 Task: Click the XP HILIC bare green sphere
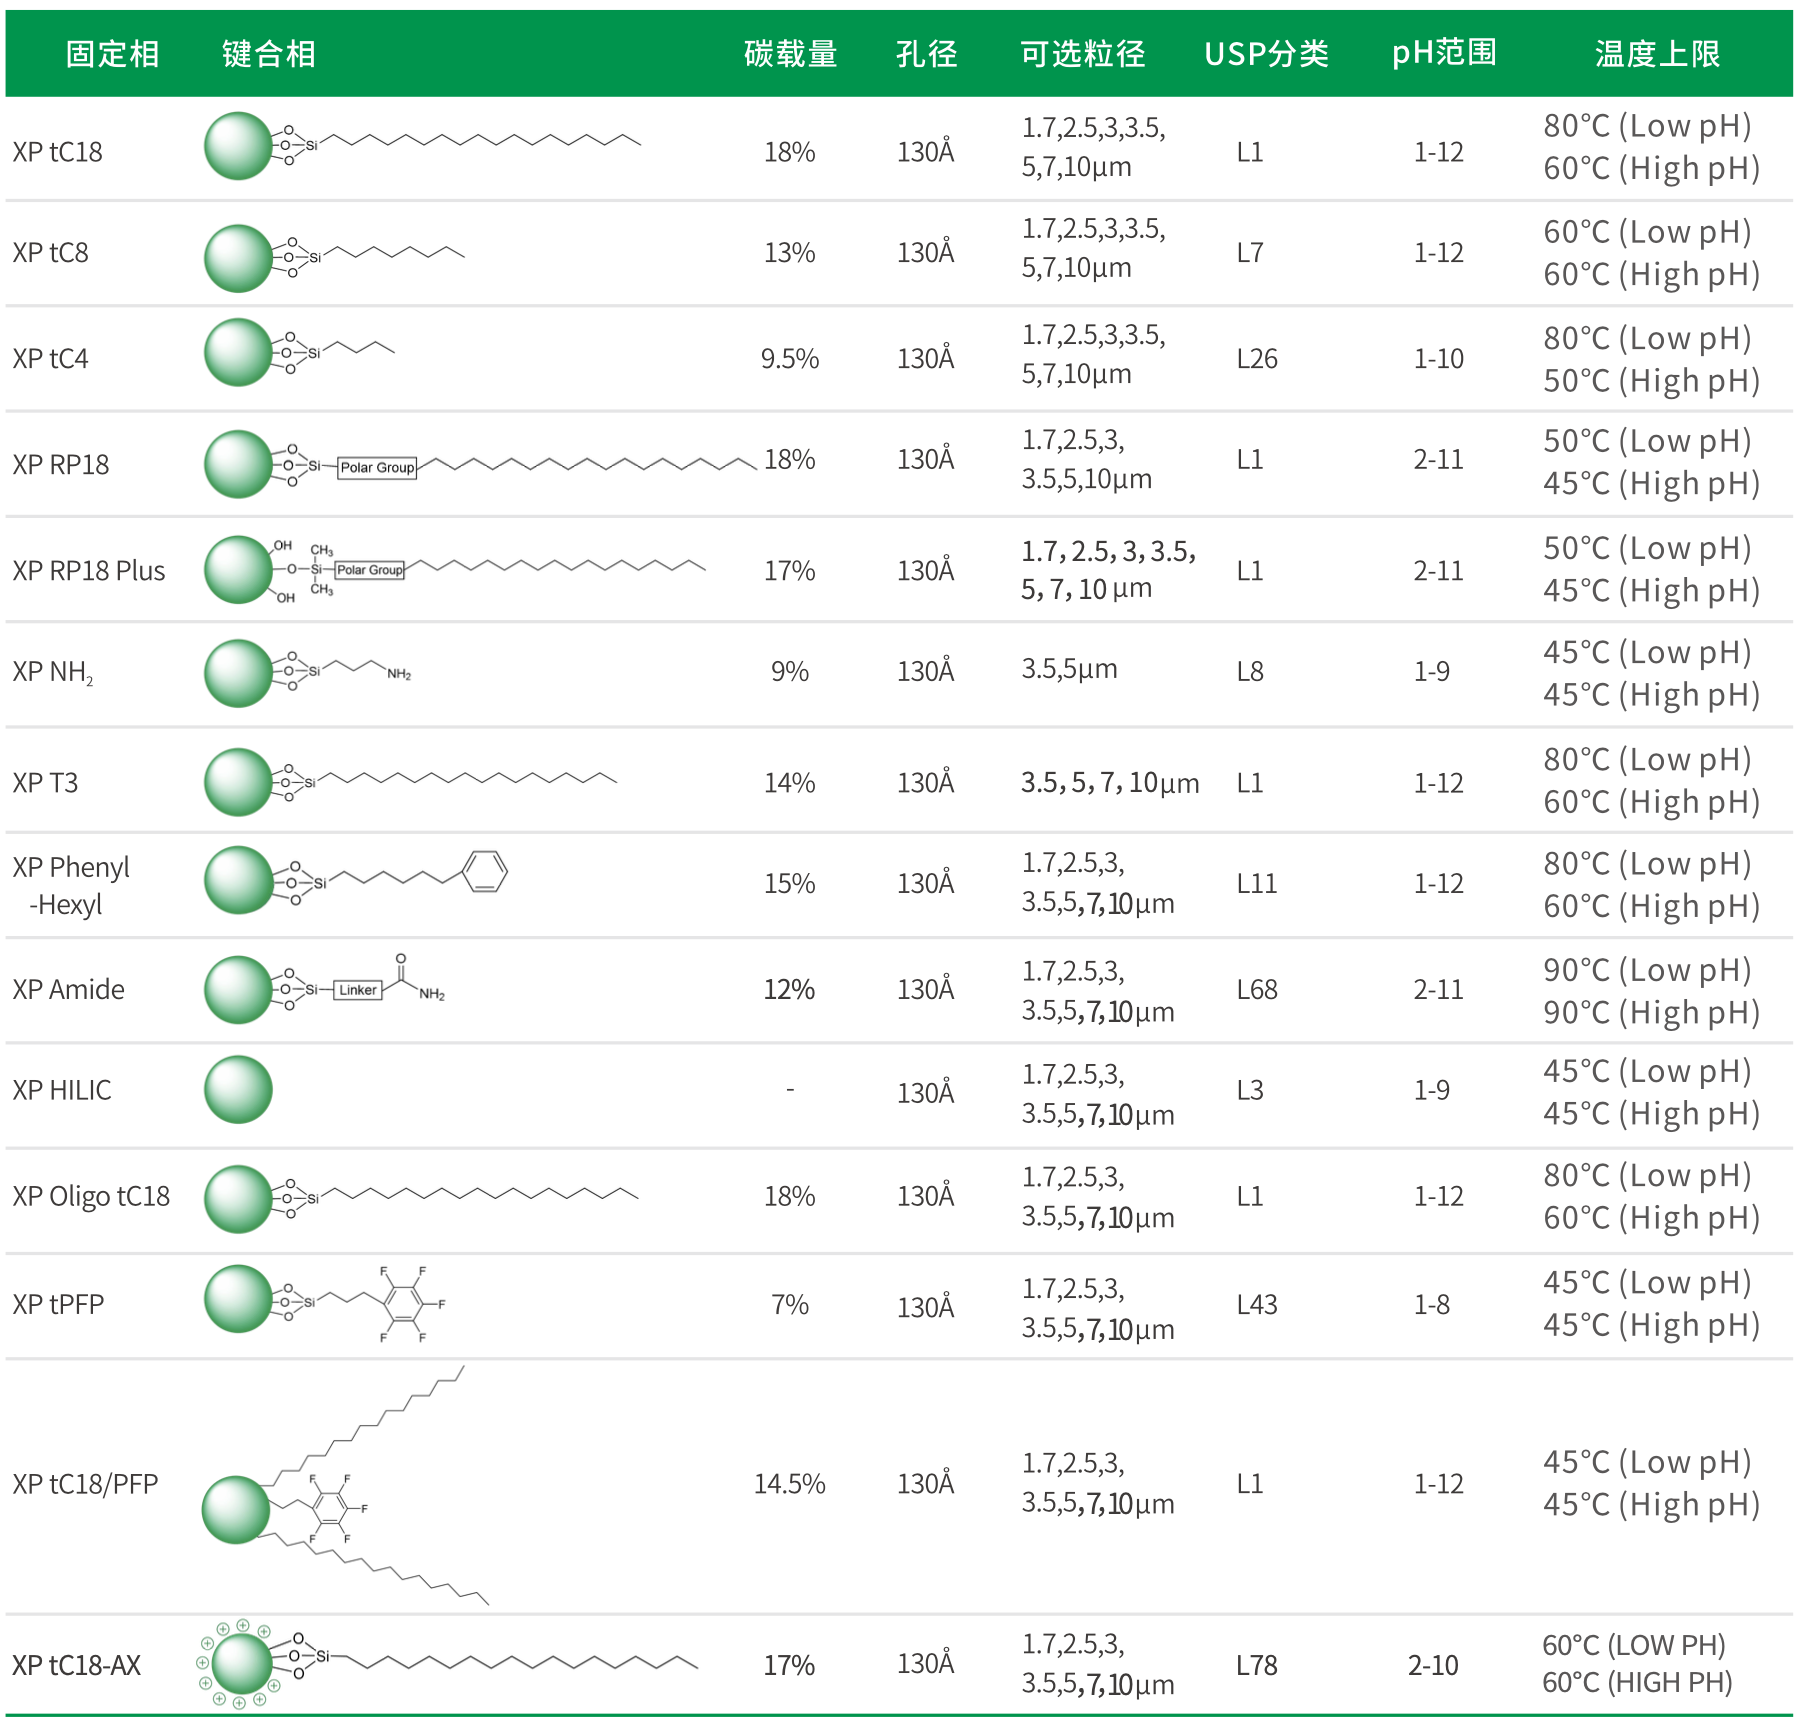click(238, 1089)
